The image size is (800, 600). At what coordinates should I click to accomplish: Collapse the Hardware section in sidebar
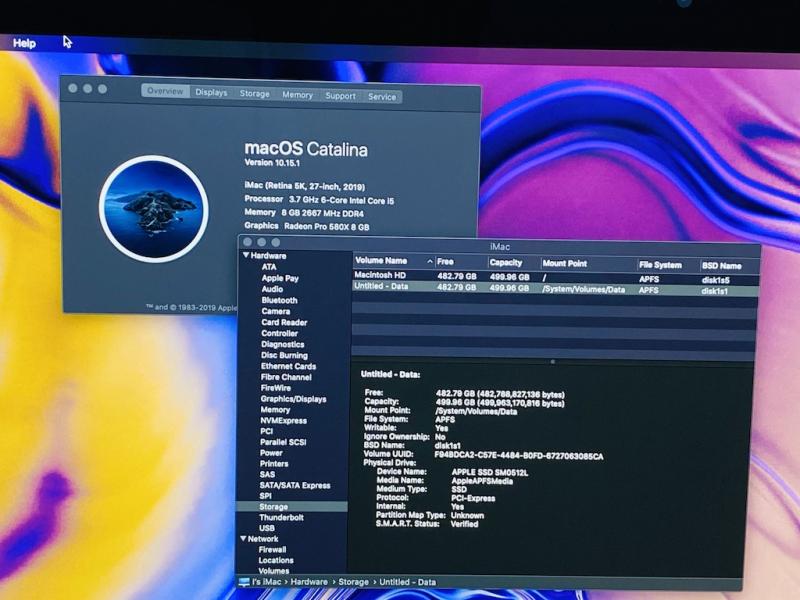point(245,256)
